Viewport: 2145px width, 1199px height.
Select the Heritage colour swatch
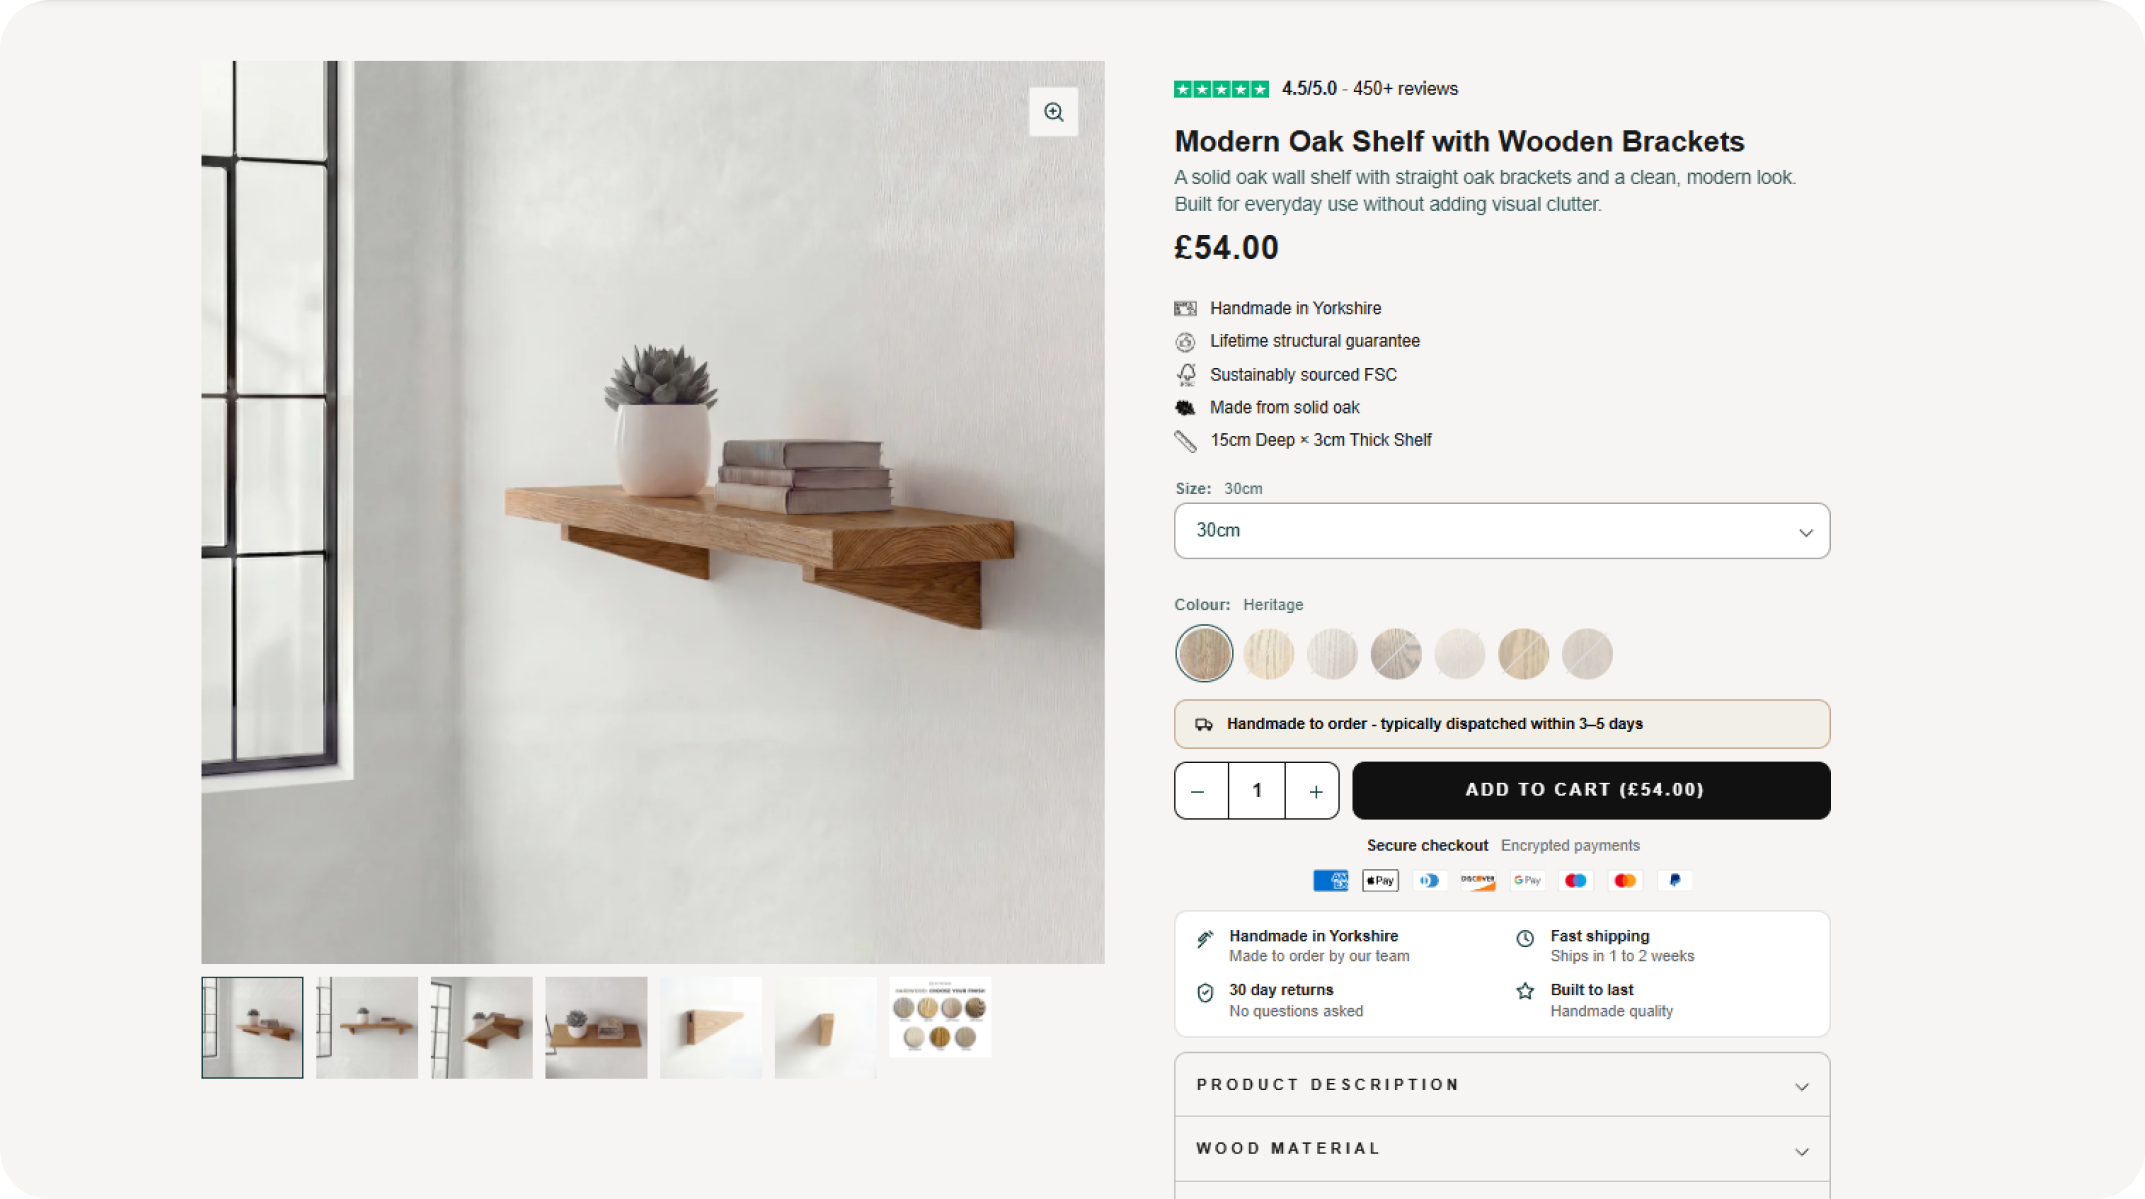1204,654
